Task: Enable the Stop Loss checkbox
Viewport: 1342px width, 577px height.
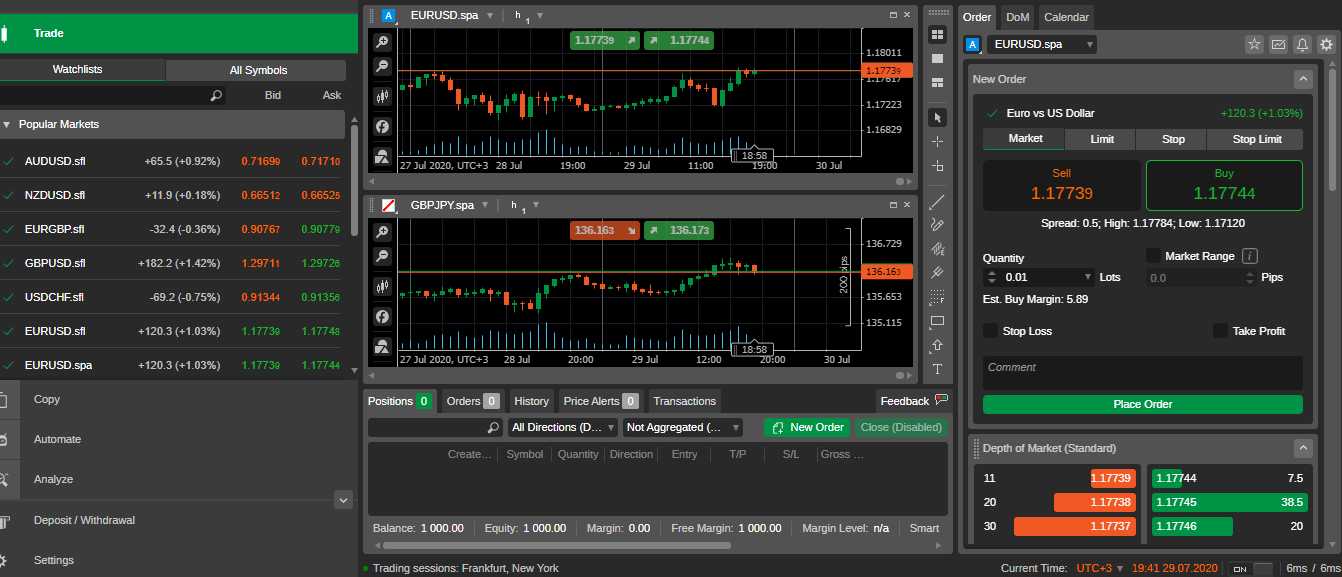Action: click(x=991, y=330)
